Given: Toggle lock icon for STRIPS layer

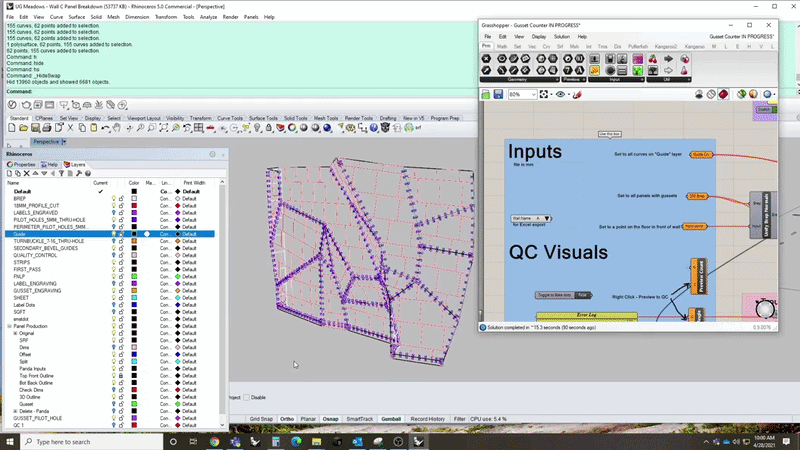Looking at the screenshot, I should (121, 262).
